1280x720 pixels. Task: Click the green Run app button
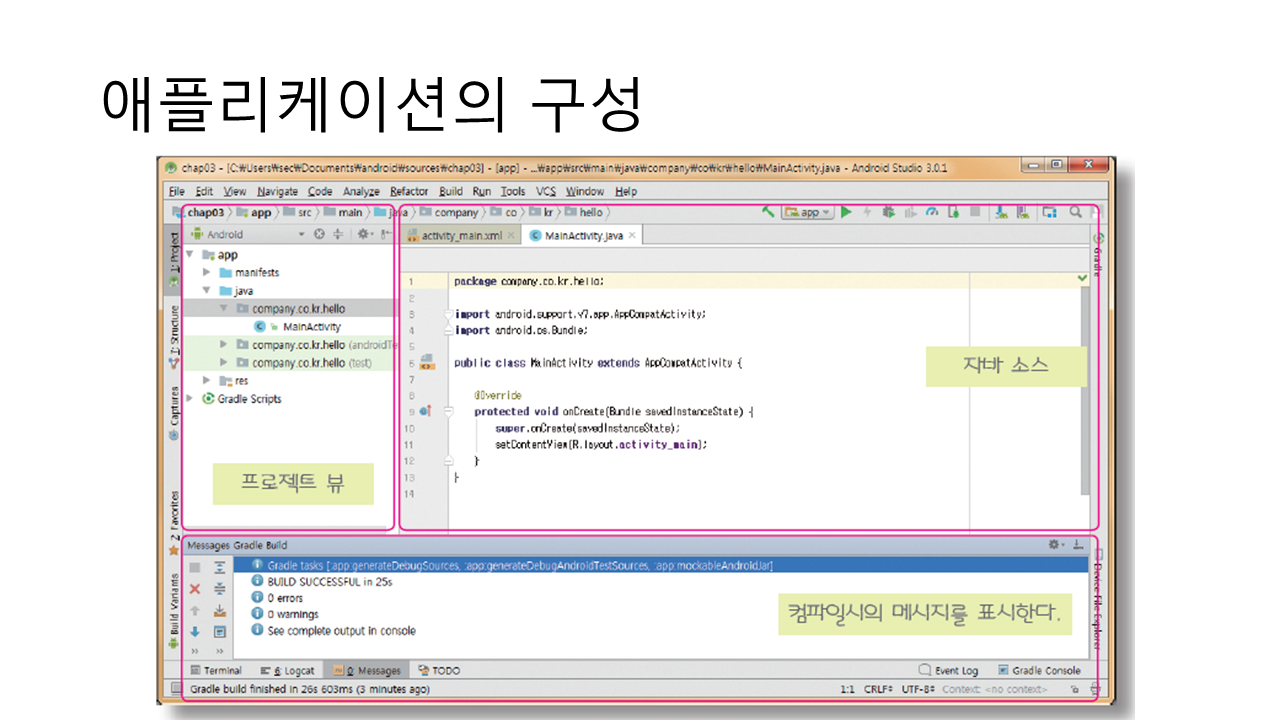pos(846,212)
